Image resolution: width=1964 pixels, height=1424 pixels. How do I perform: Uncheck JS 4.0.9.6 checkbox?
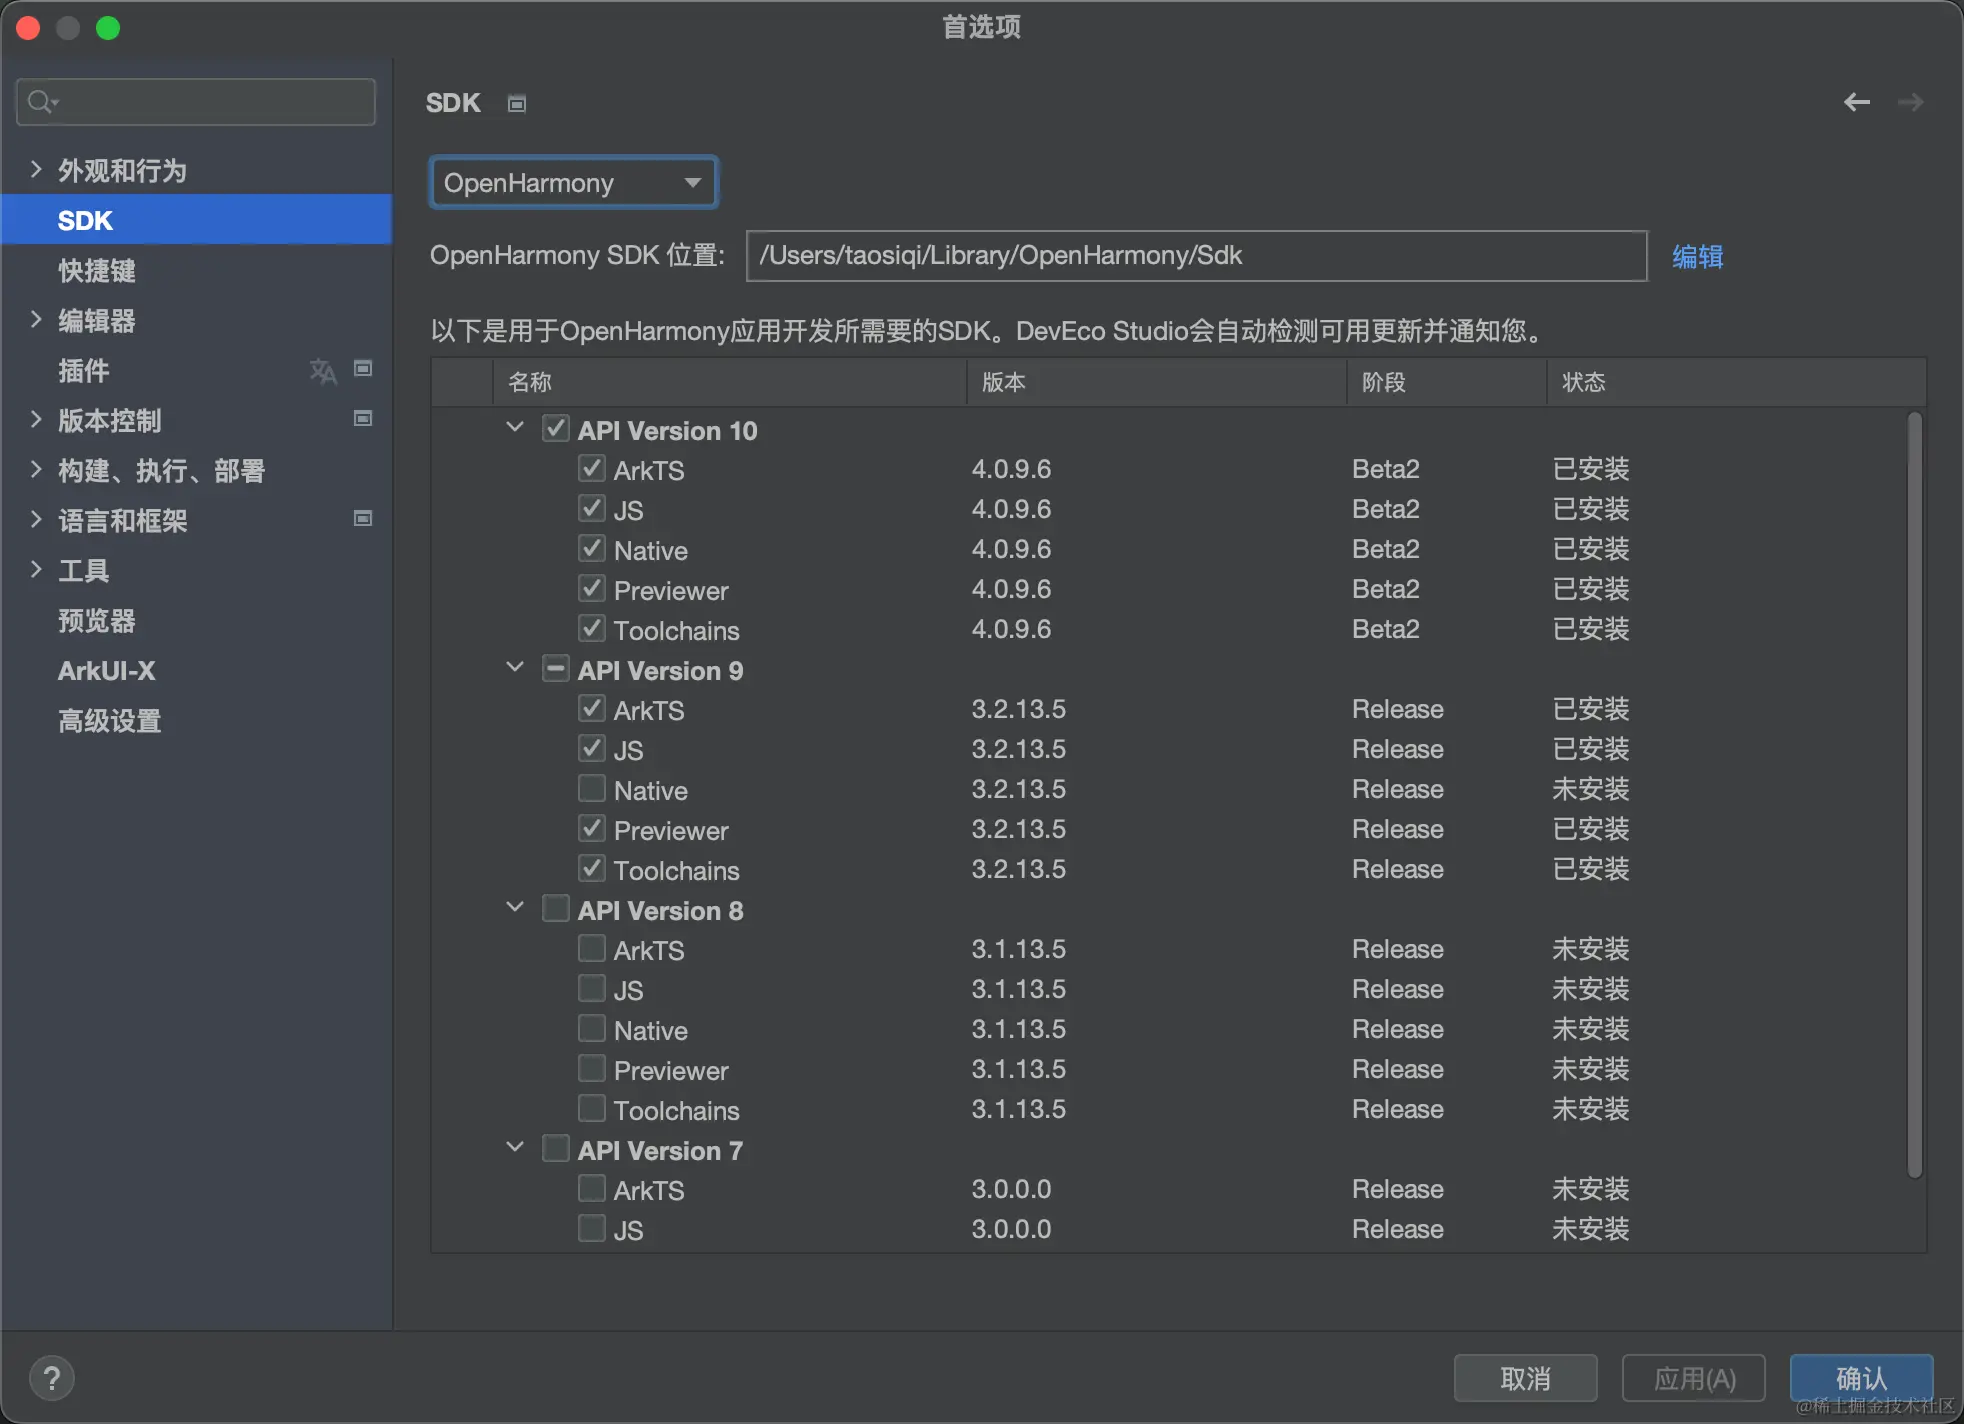pos(592,508)
